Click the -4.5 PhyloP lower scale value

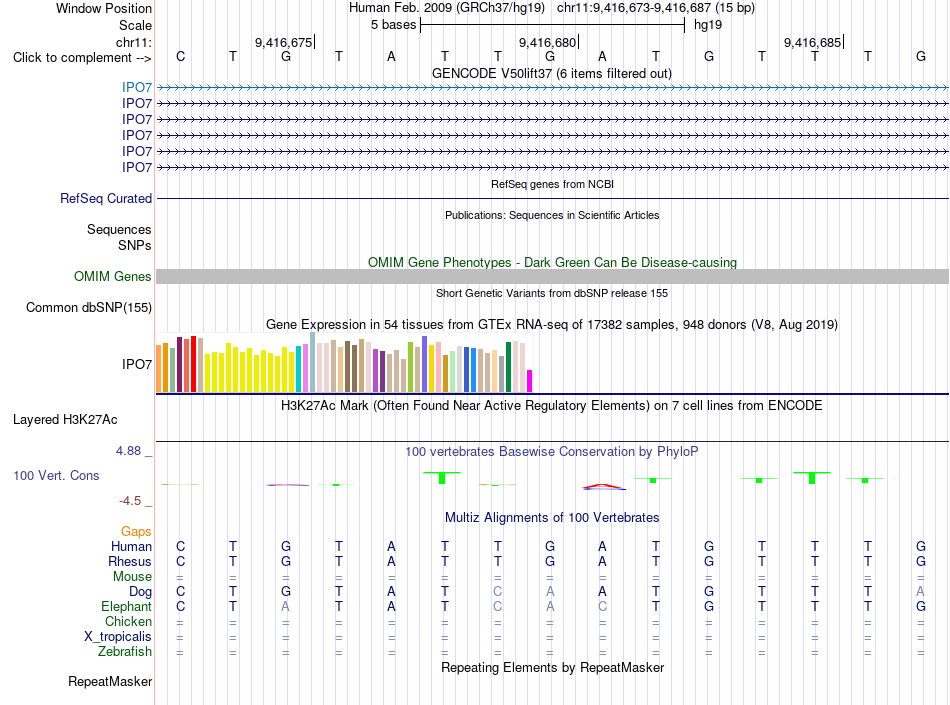tap(130, 501)
